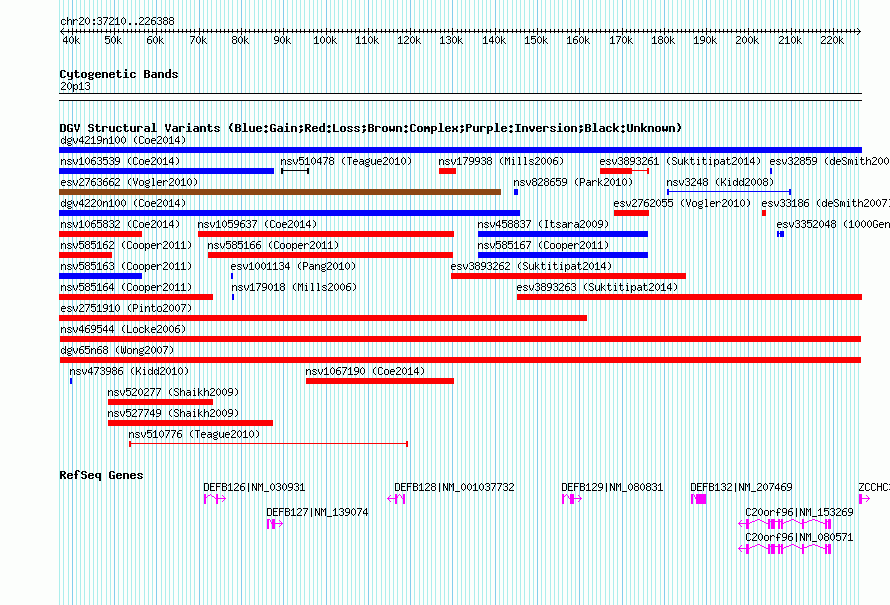Click the 100k mark on the ruler

pyautogui.click(x=325, y=41)
